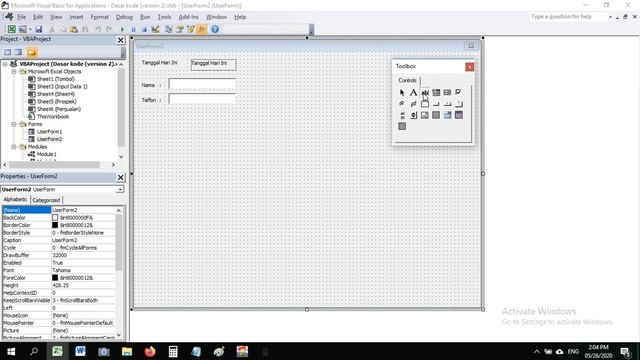640x360 pixels.
Task: Click View Object icon in Project panel
Action: click(19, 52)
